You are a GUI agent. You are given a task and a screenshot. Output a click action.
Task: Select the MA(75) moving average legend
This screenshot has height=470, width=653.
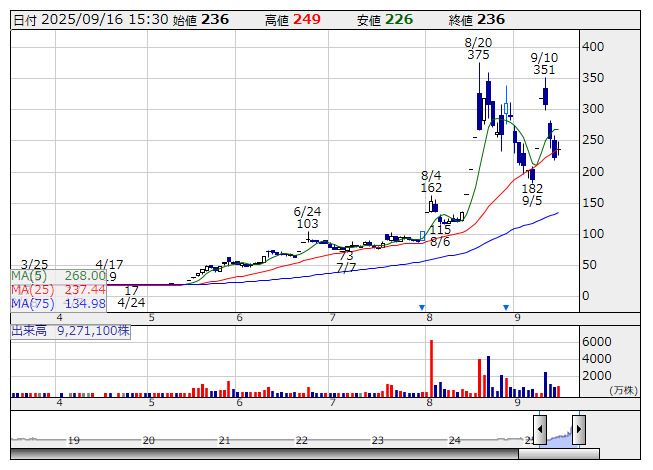click(x=59, y=304)
